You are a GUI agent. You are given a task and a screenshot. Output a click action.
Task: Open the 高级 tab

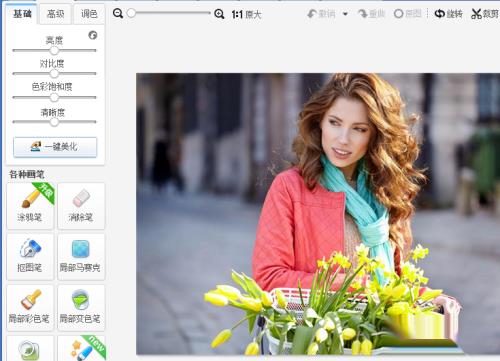(x=55, y=14)
